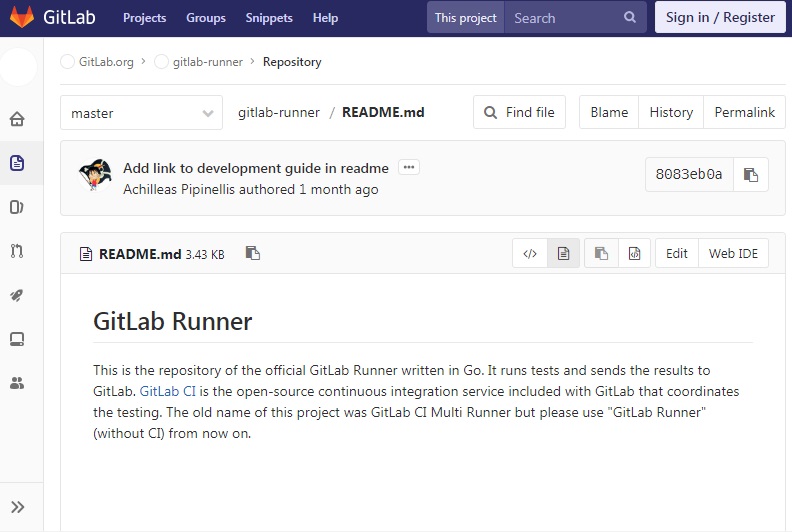Screen dimensions: 792x532
Task: Click the GitLab fox logo
Action: [21, 17]
